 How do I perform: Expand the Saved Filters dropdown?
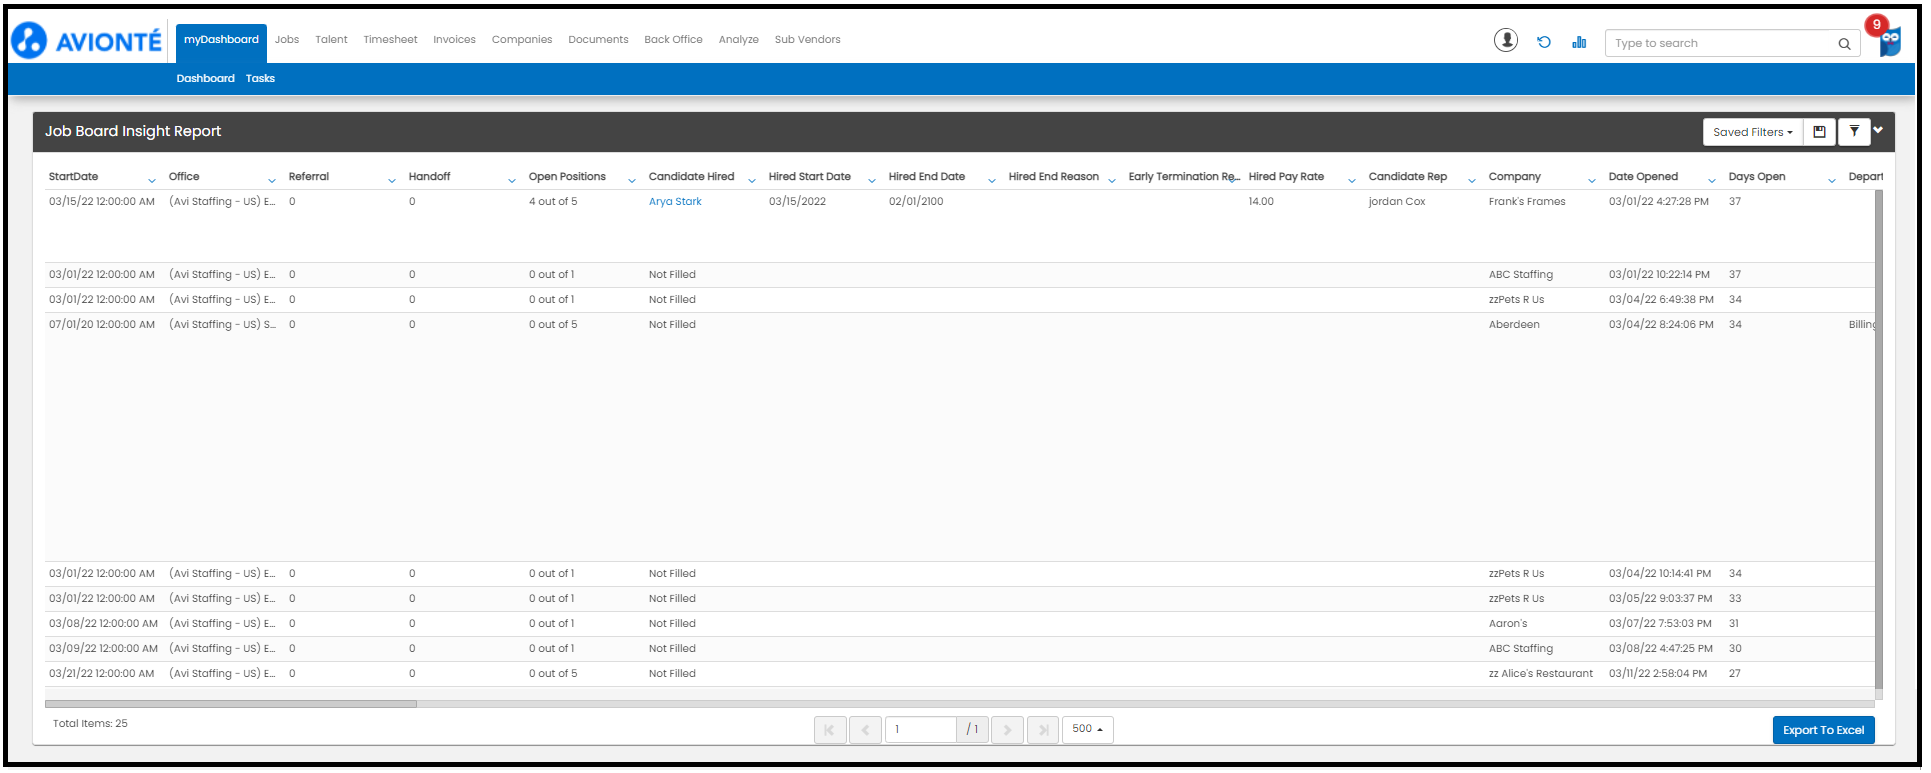pyautogui.click(x=1752, y=132)
